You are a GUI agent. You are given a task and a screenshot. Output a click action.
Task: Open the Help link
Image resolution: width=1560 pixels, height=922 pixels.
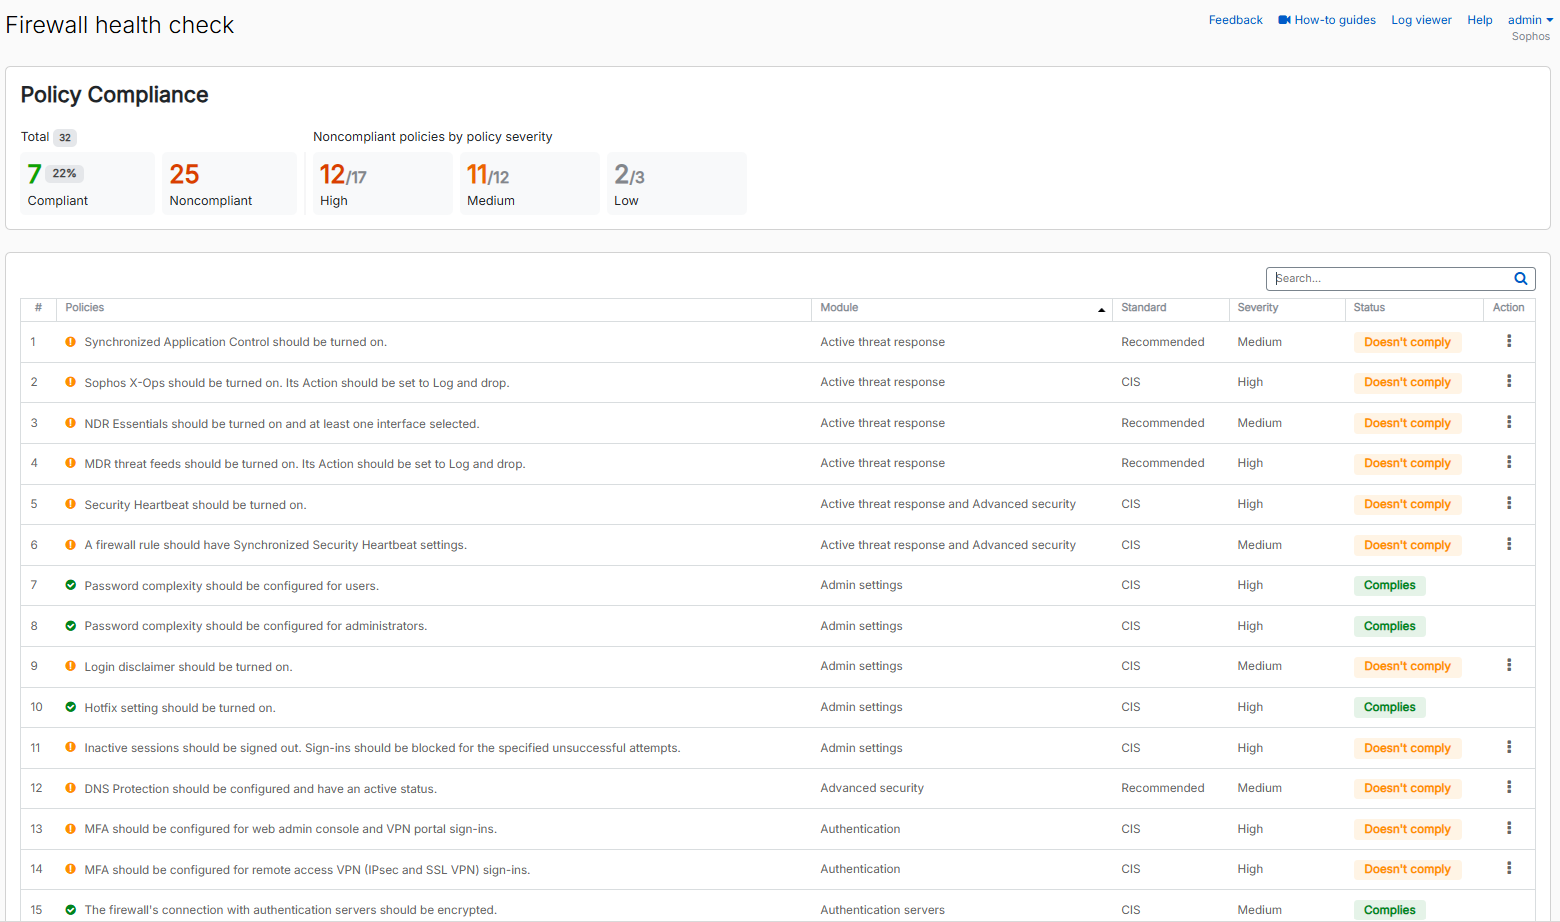tap(1479, 20)
